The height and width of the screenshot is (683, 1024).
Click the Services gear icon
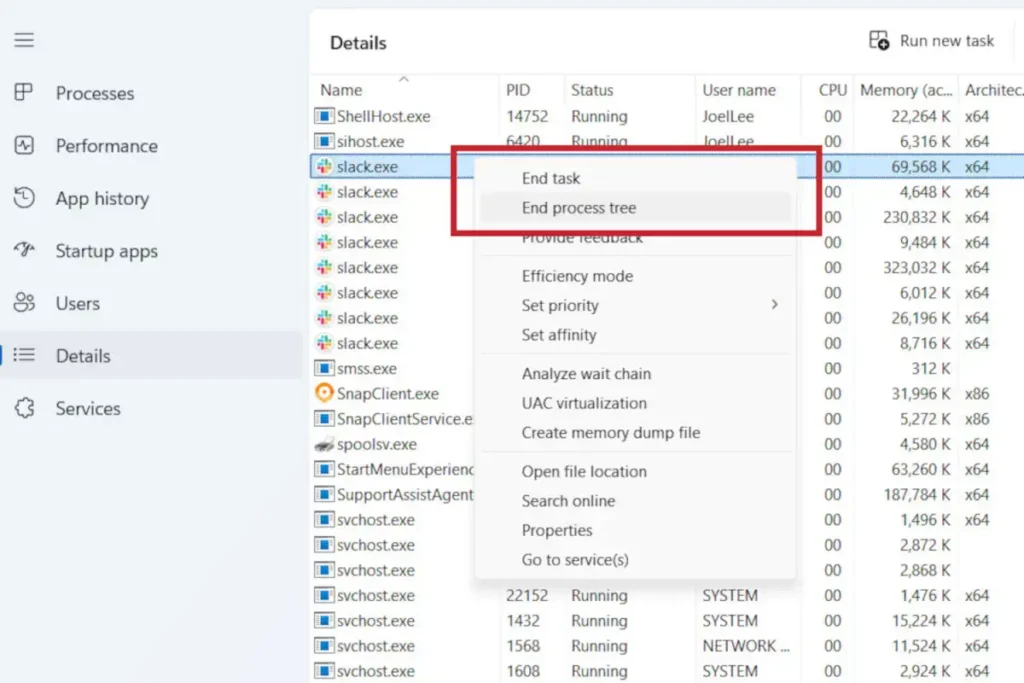pyautogui.click(x=24, y=408)
